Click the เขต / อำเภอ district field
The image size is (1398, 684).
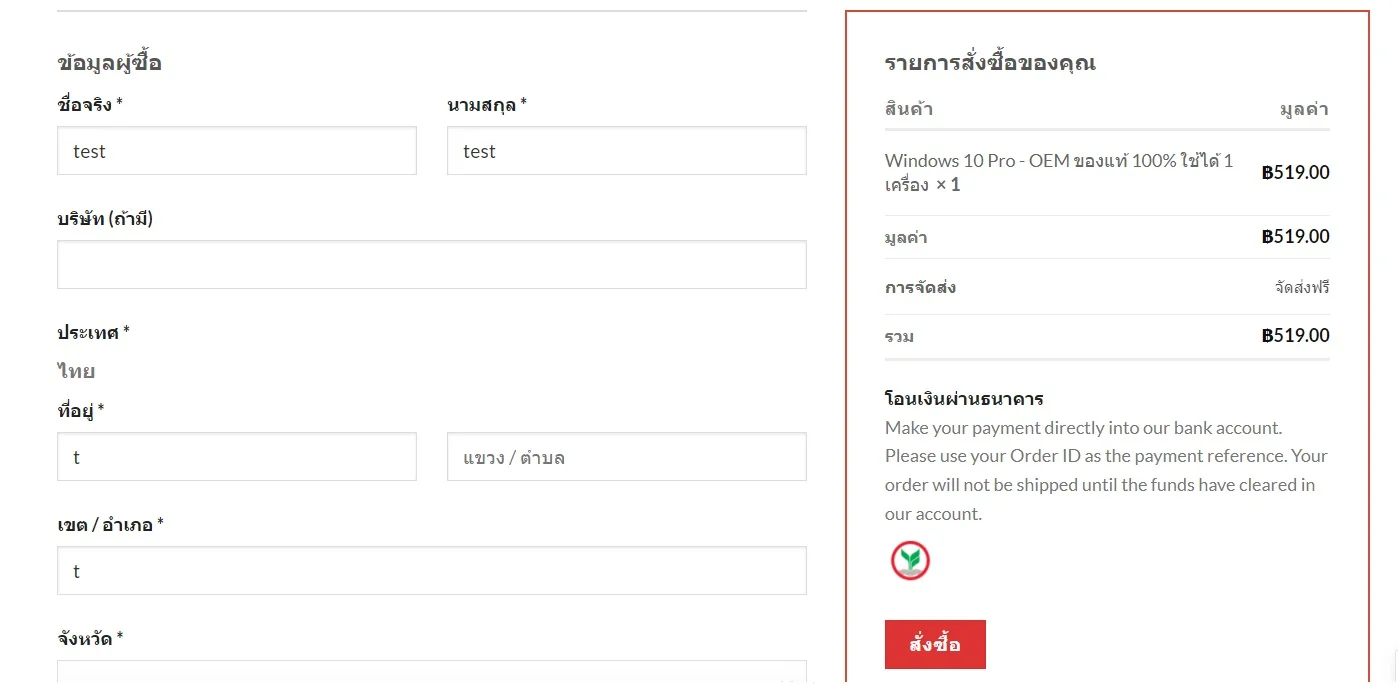click(432, 571)
